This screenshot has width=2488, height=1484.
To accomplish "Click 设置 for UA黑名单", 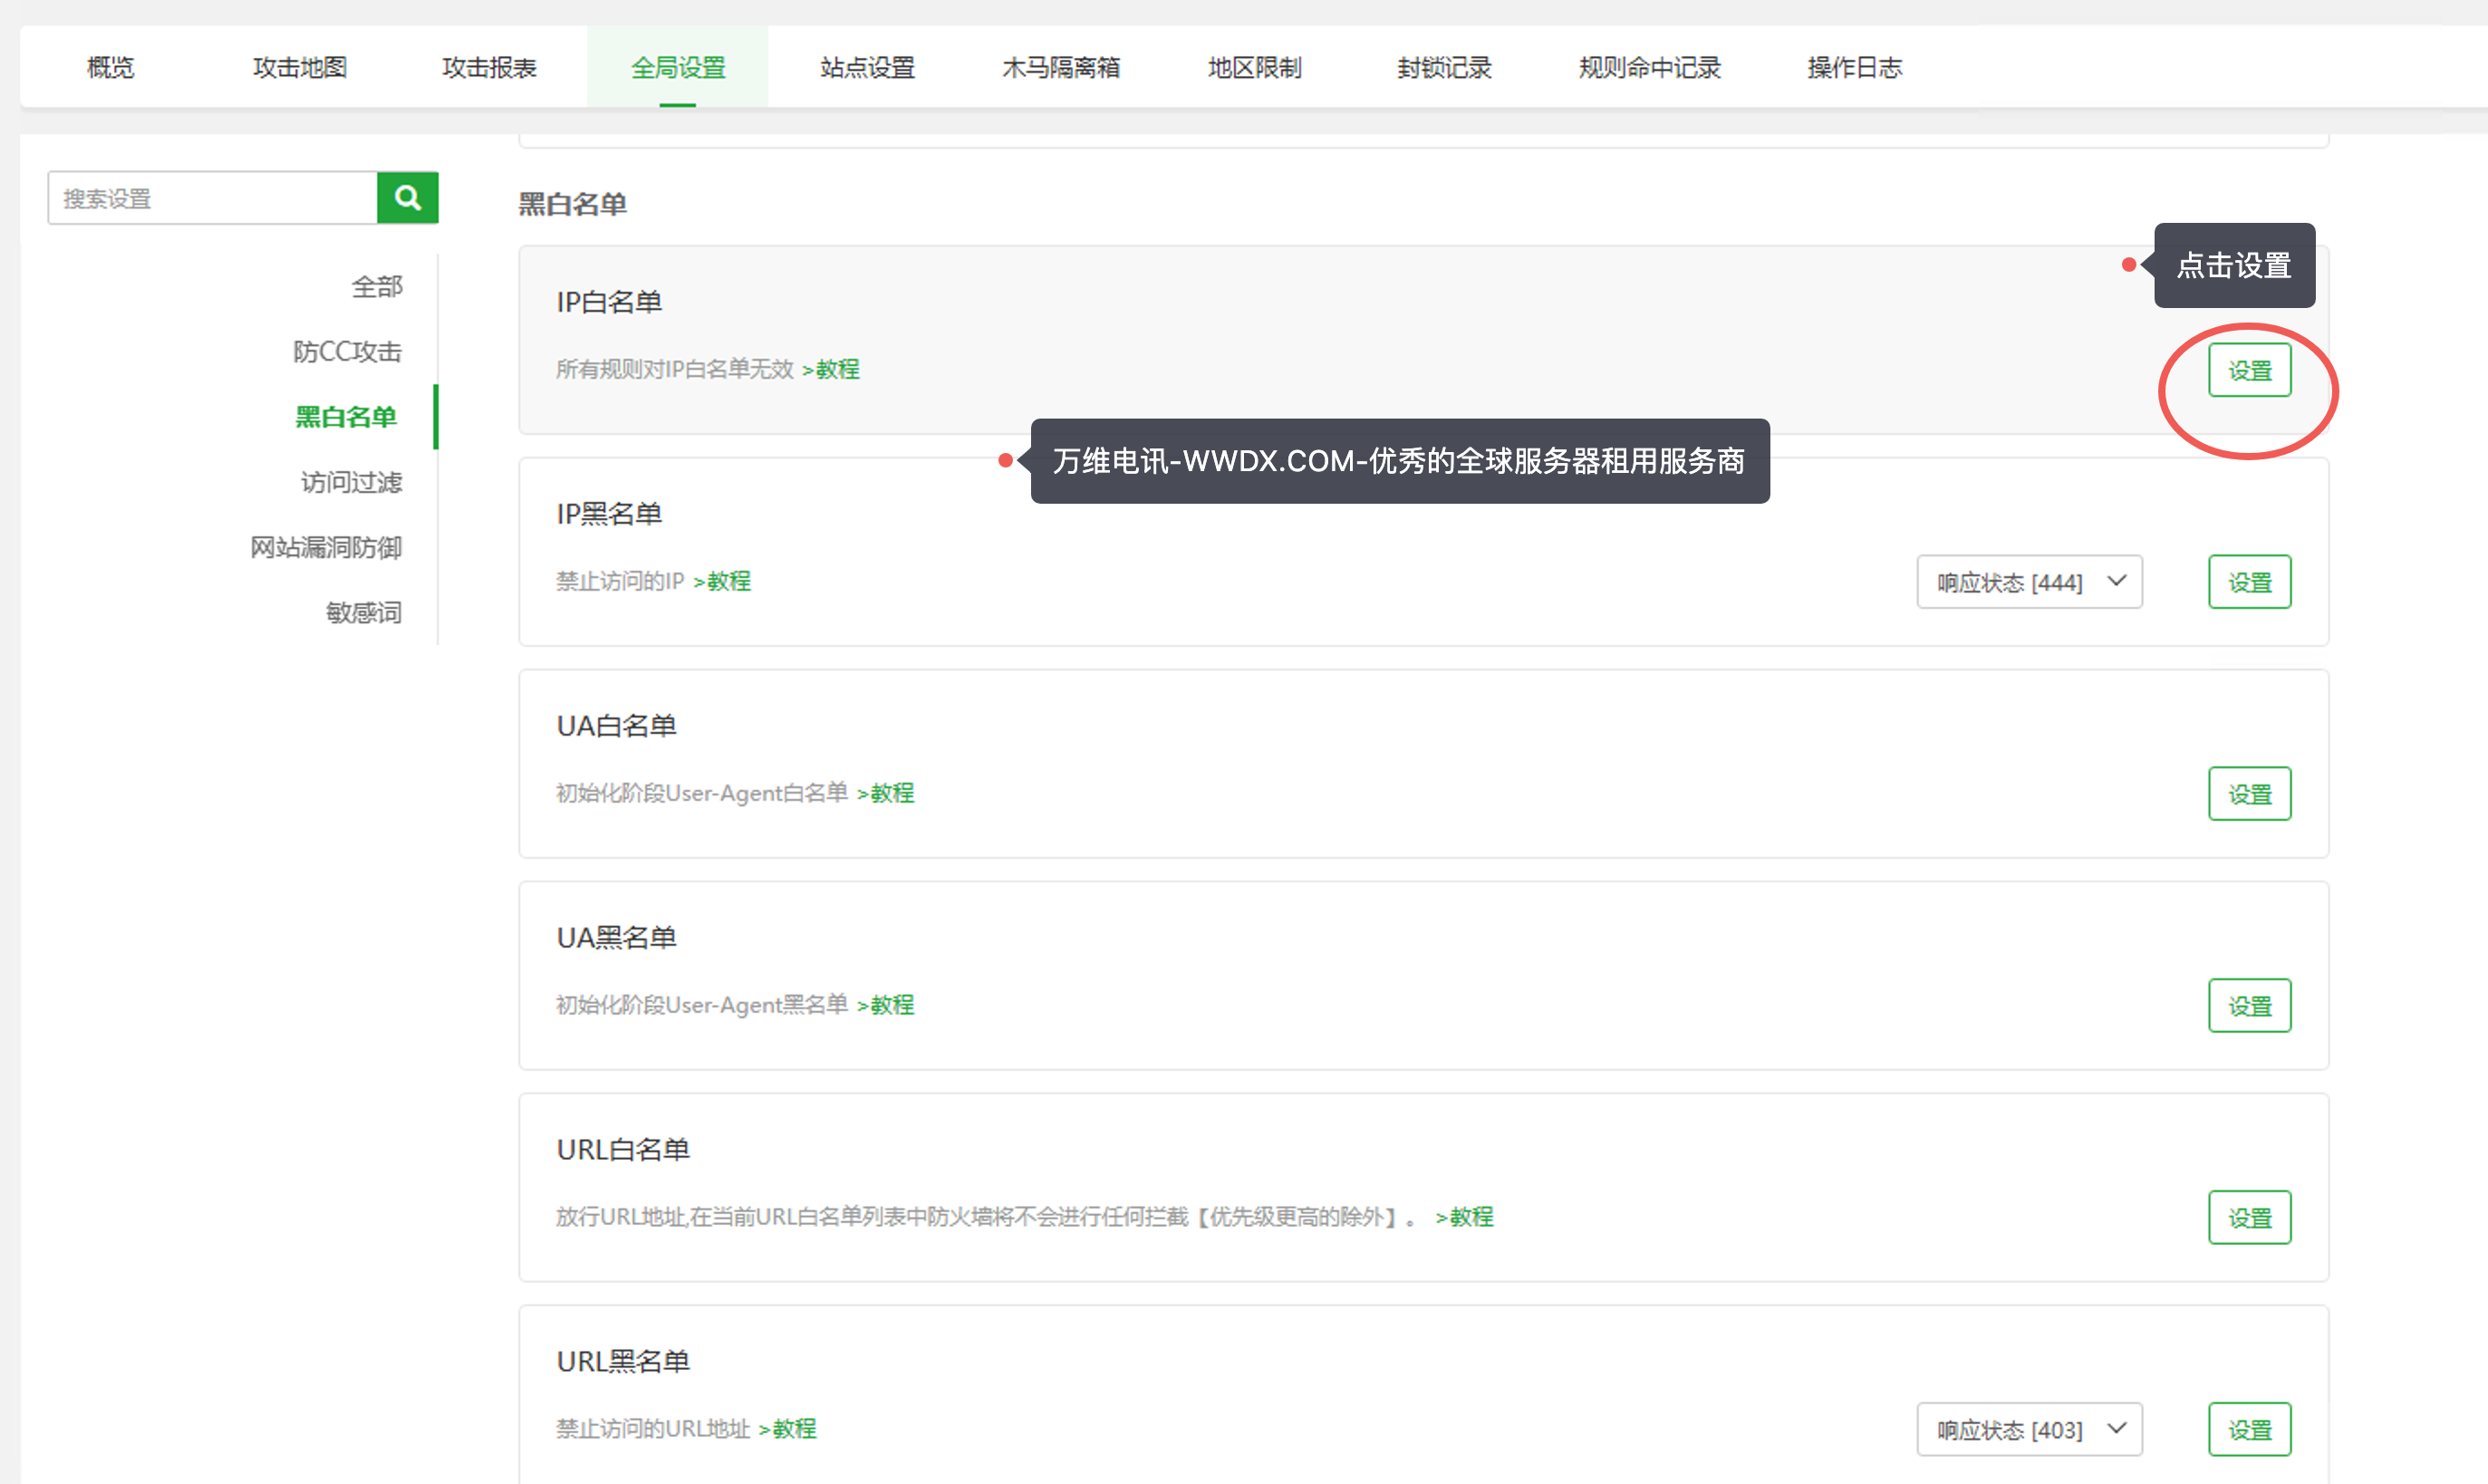I will coord(2249,1006).
